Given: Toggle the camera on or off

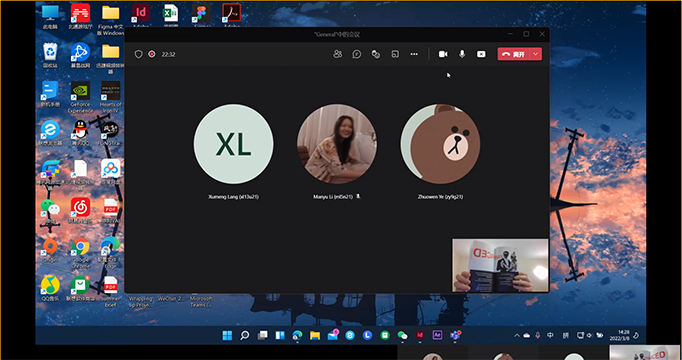Looking at the screenshot, I should 443,54.
